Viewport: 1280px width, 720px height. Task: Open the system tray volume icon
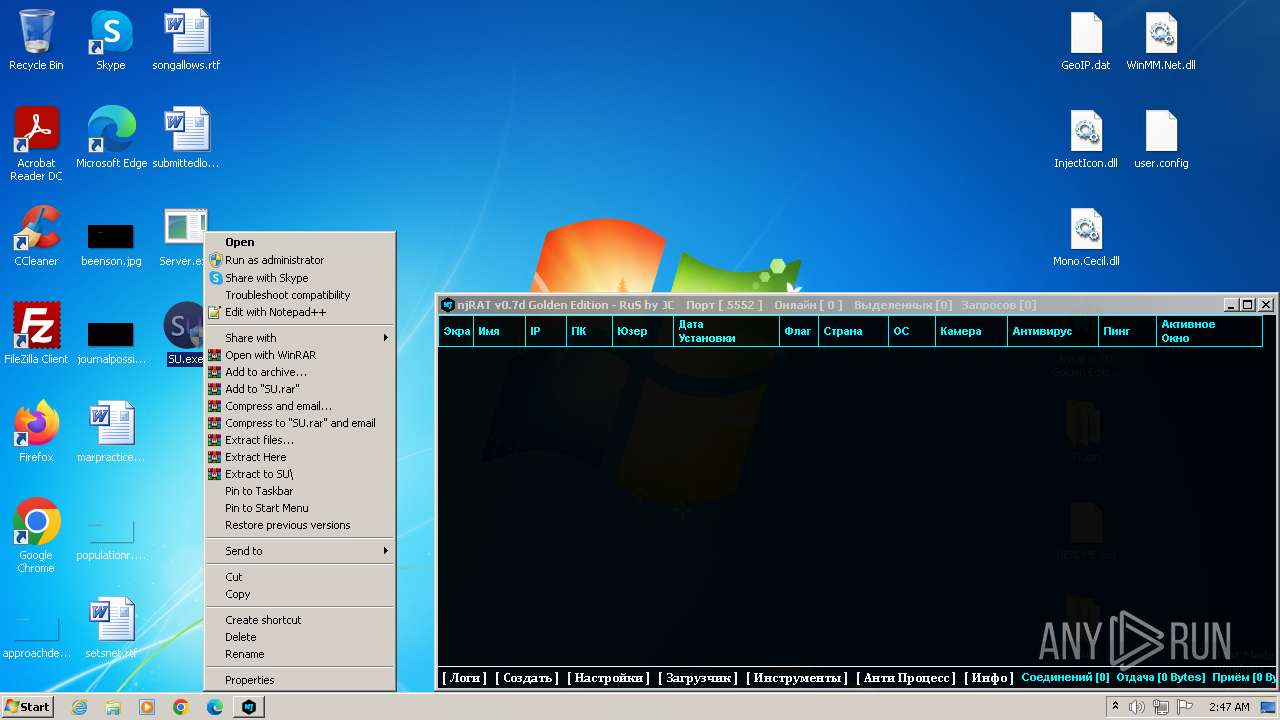pos(1137,707)
